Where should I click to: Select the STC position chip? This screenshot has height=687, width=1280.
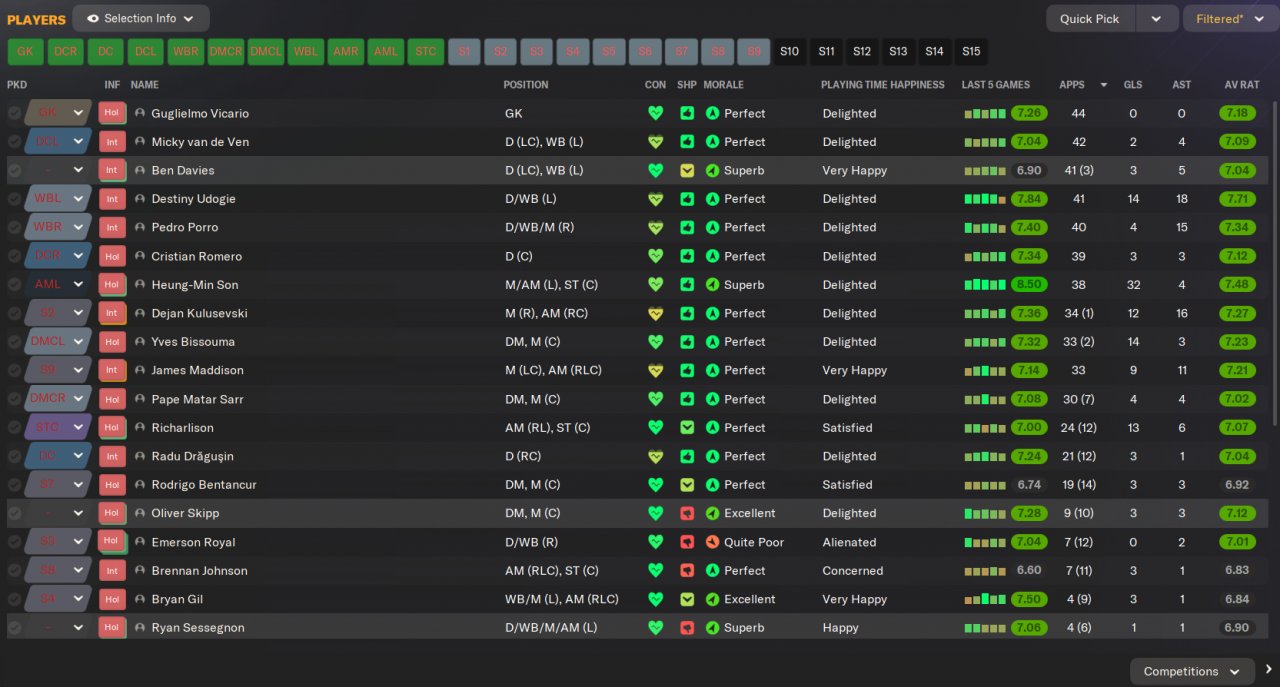pyautogui.click(x=426, y=51)
